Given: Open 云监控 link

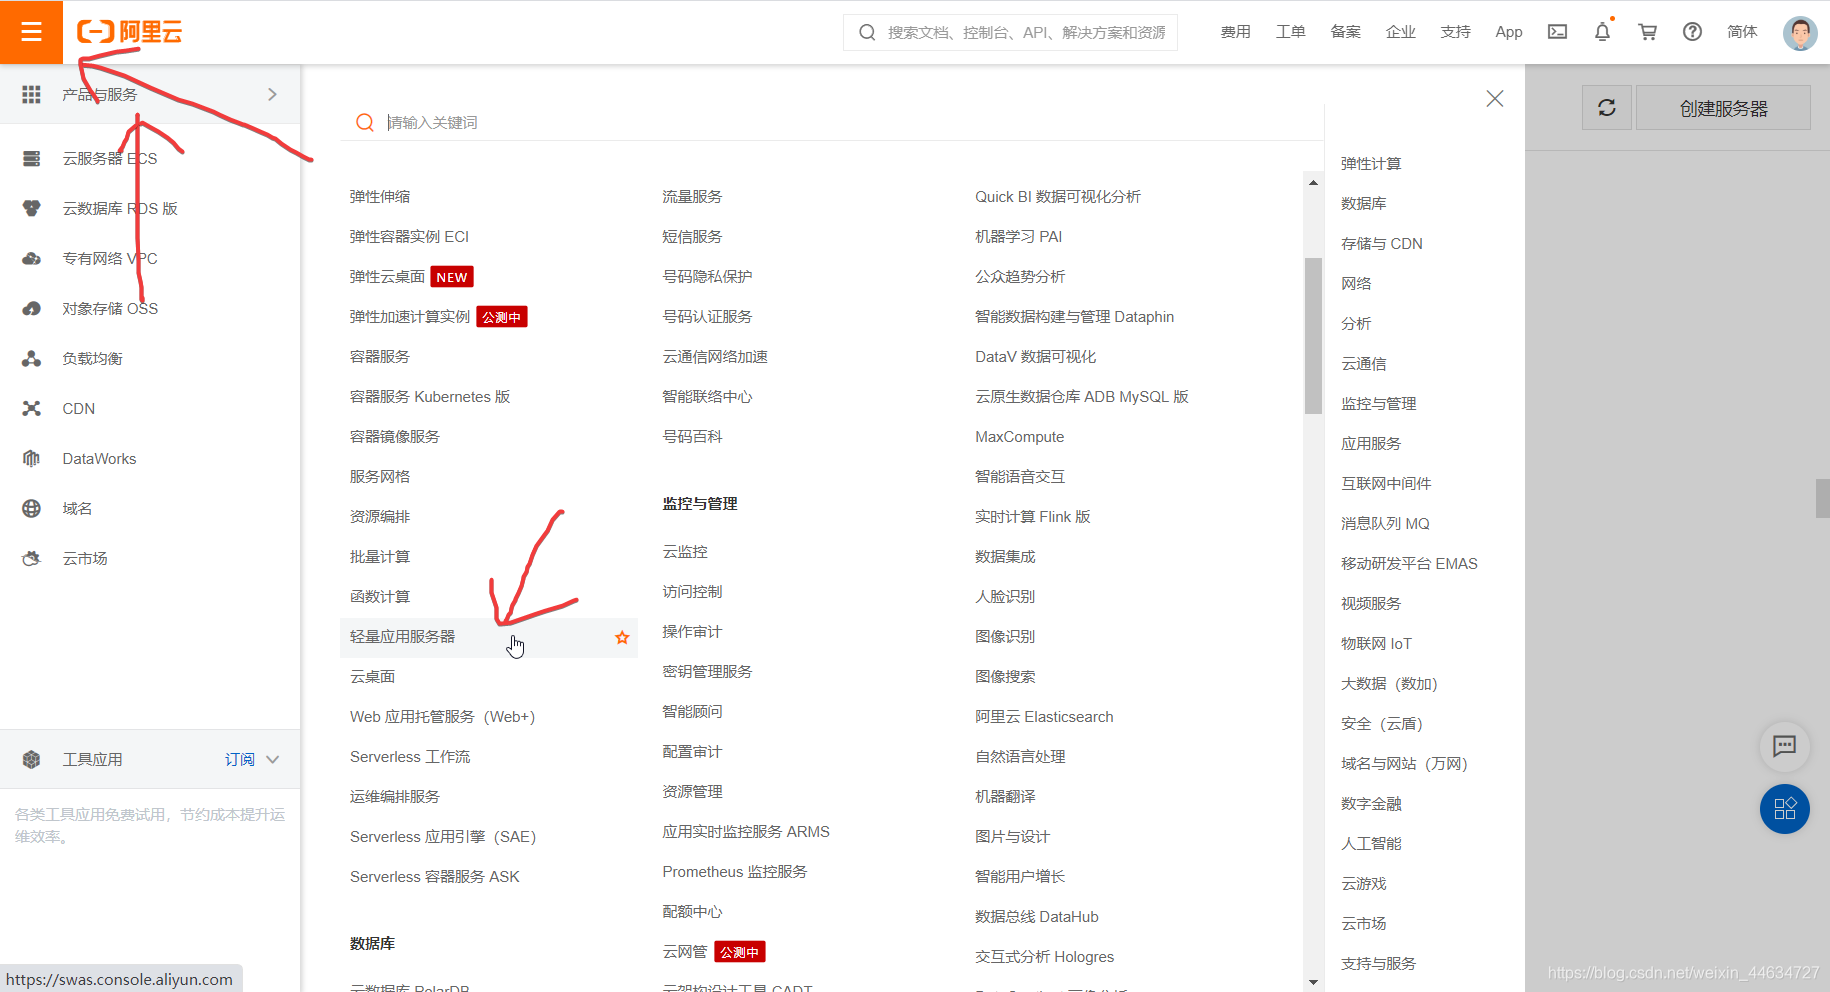Looking at the screenshot, I should tap(685, 552).
